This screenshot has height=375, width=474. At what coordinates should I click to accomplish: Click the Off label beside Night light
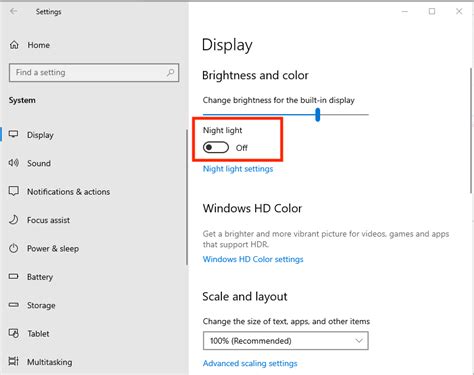click(242, 148)
